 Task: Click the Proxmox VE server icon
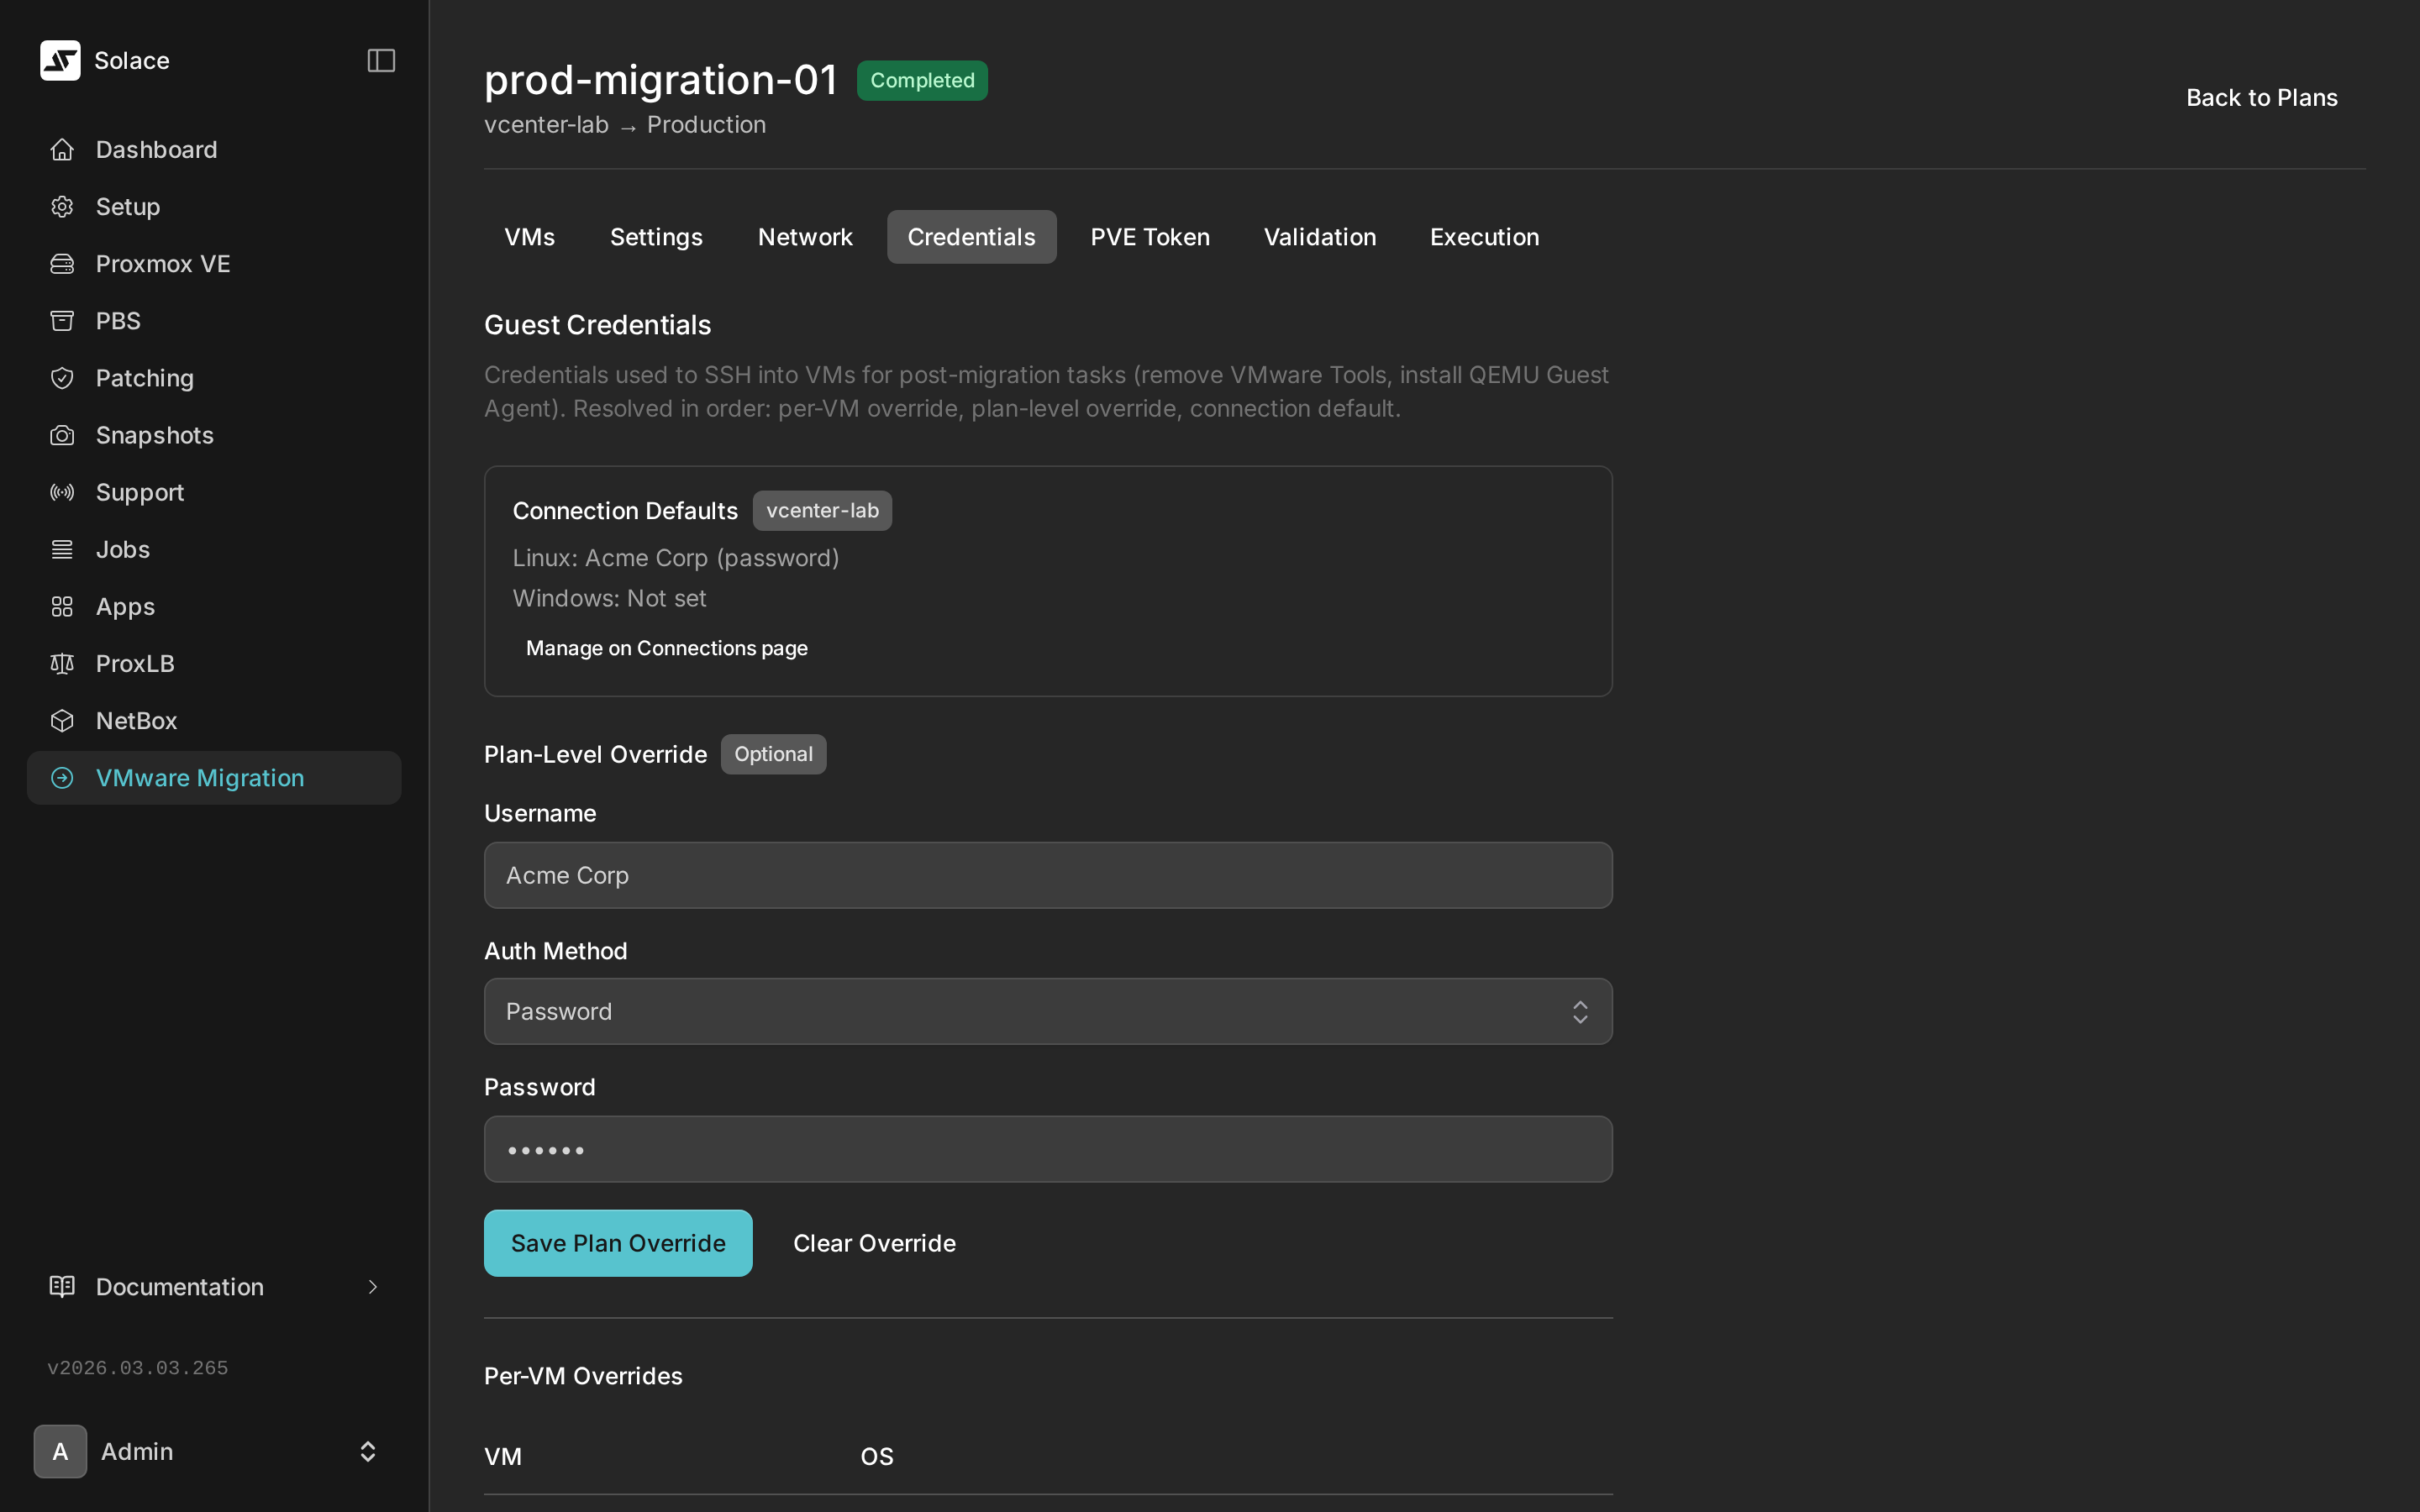tap(62, 264)
